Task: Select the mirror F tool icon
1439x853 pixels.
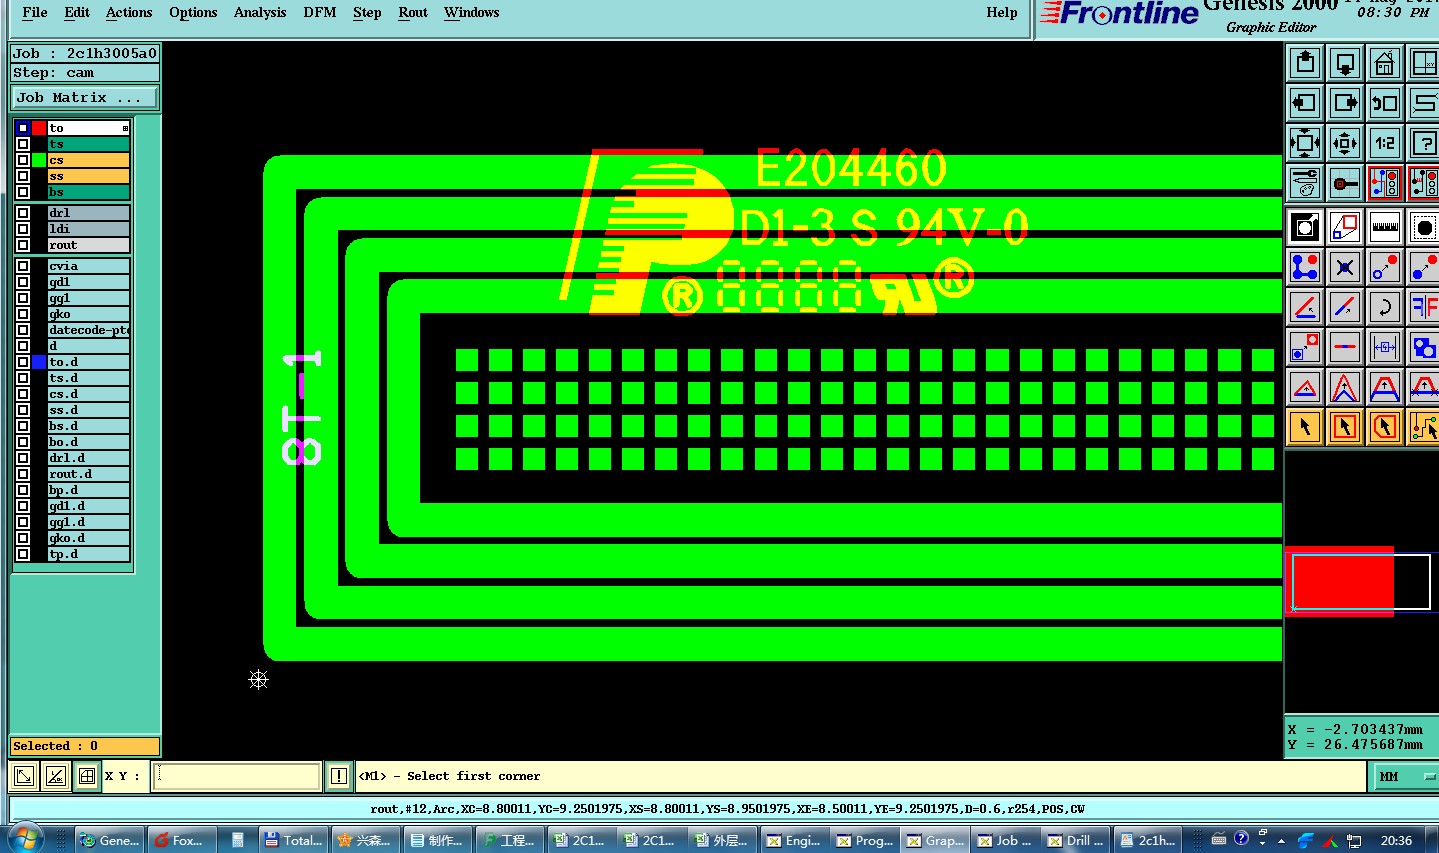Action: (x=1424, y=308)
